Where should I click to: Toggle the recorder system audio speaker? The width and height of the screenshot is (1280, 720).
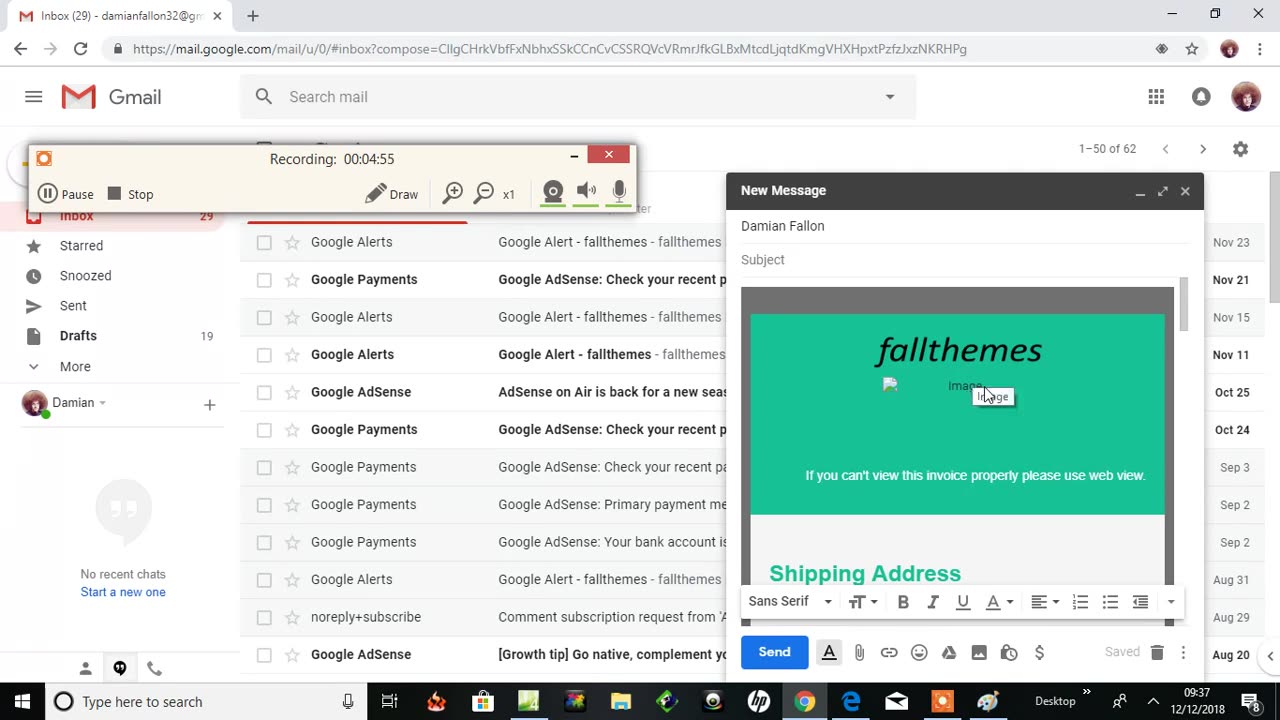click(587, 192)
